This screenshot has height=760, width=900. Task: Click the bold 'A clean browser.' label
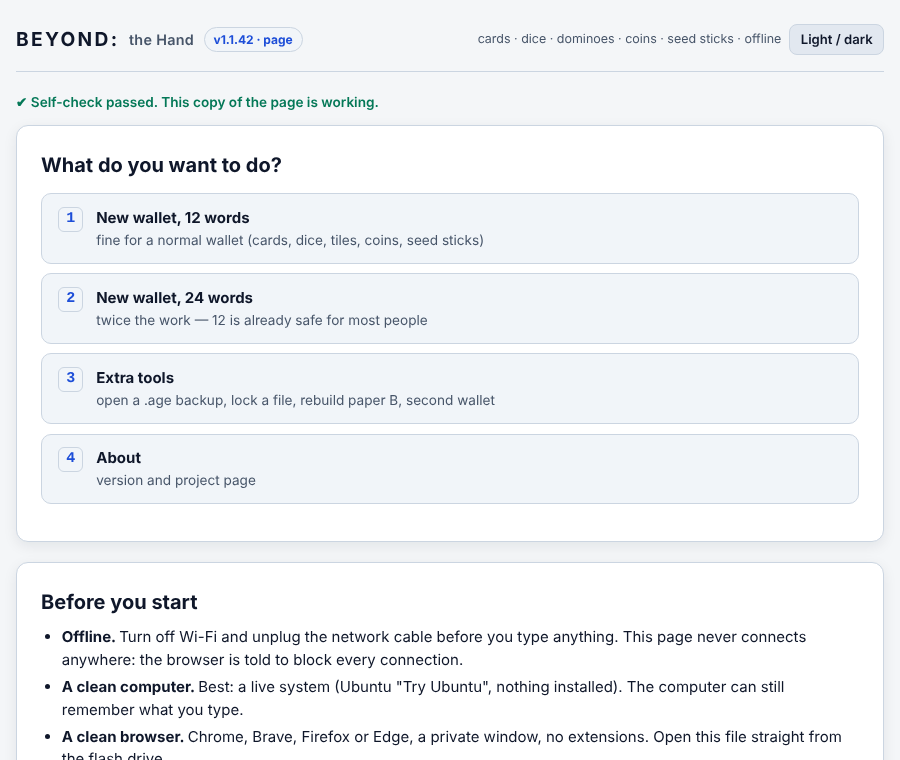click(123, 737)
